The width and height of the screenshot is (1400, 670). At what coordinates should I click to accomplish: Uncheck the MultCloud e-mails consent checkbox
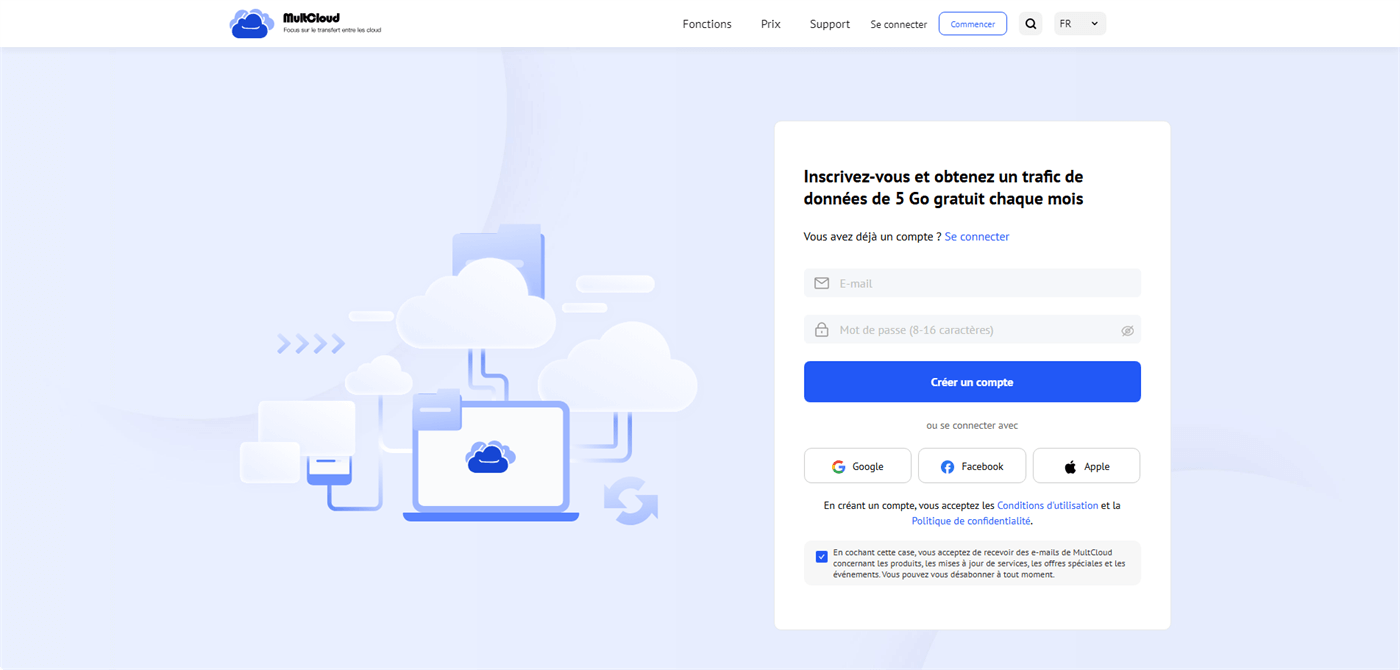coord(822,557)
